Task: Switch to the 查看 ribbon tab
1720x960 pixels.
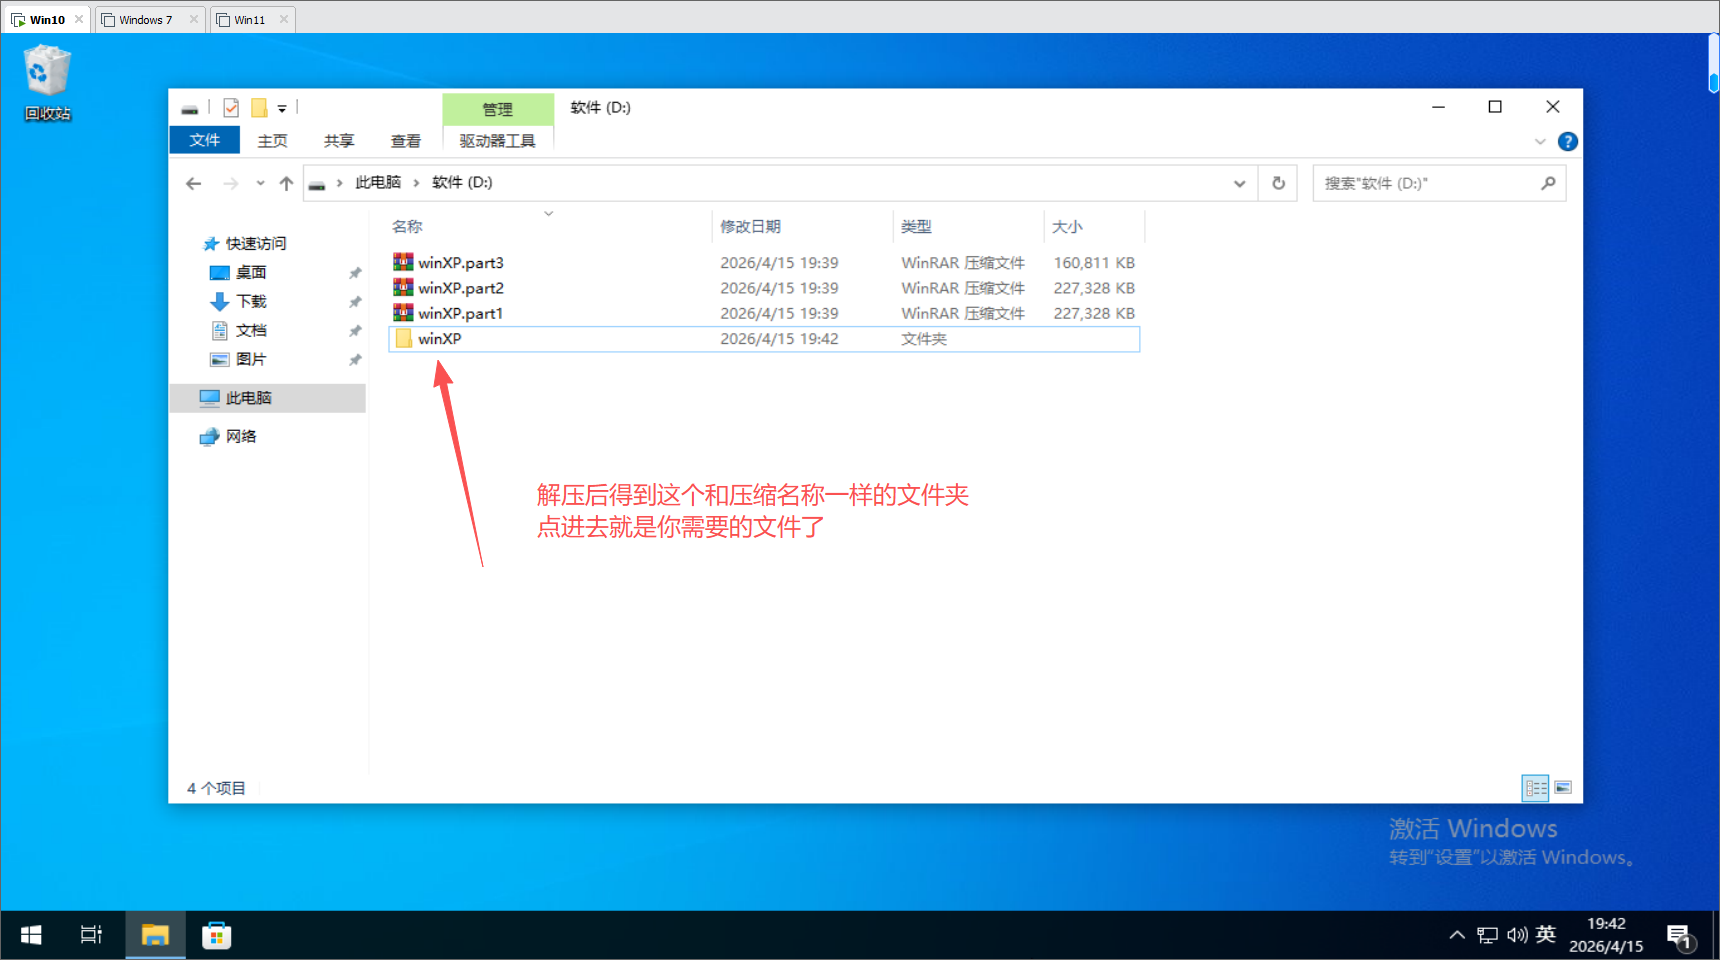Action: point(405,141)
